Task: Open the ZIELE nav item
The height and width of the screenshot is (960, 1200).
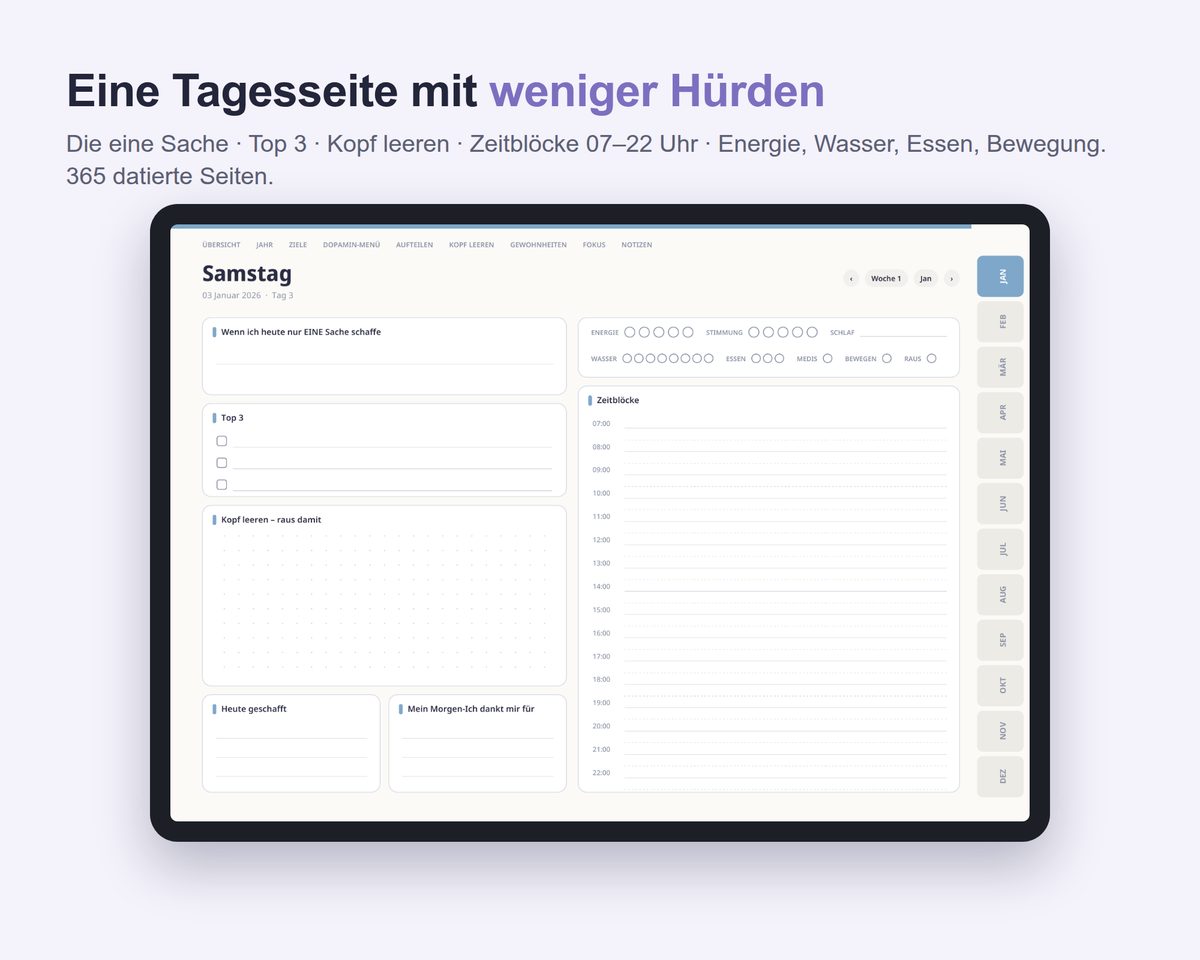Action: click(x=298, y=245)
